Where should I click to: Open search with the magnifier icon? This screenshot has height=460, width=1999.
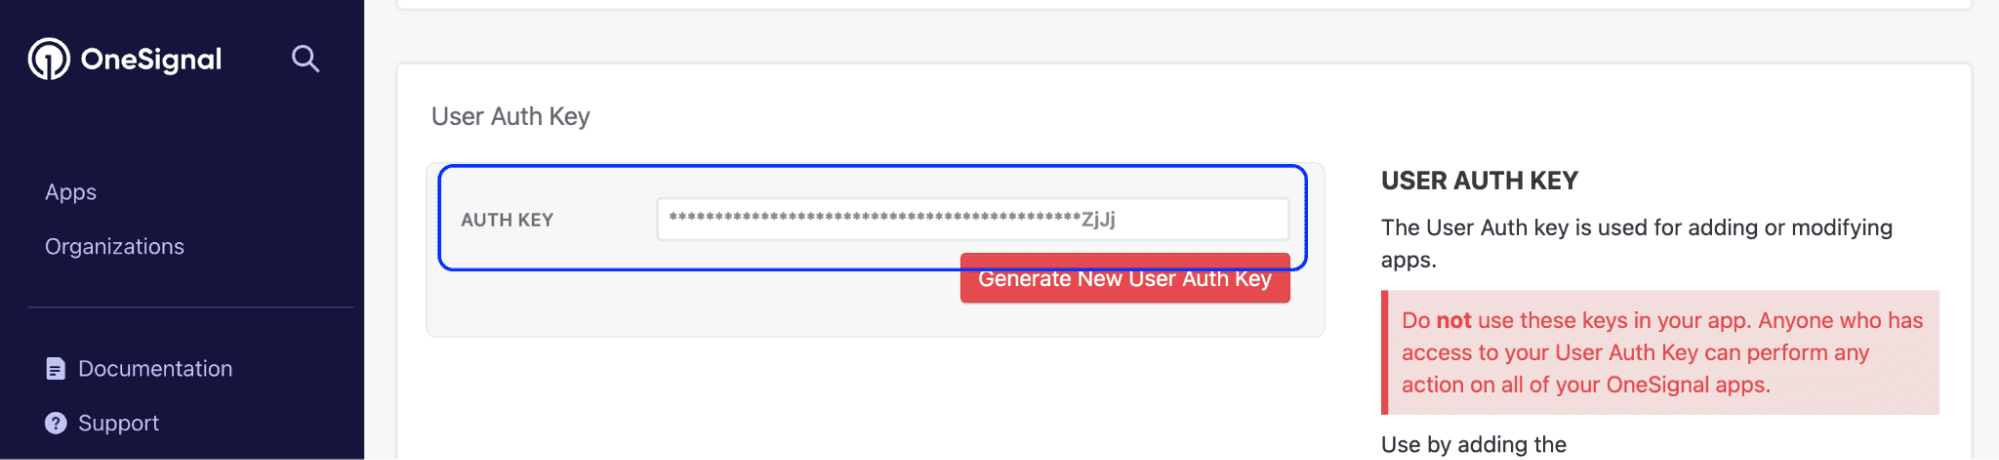point(305,59)
